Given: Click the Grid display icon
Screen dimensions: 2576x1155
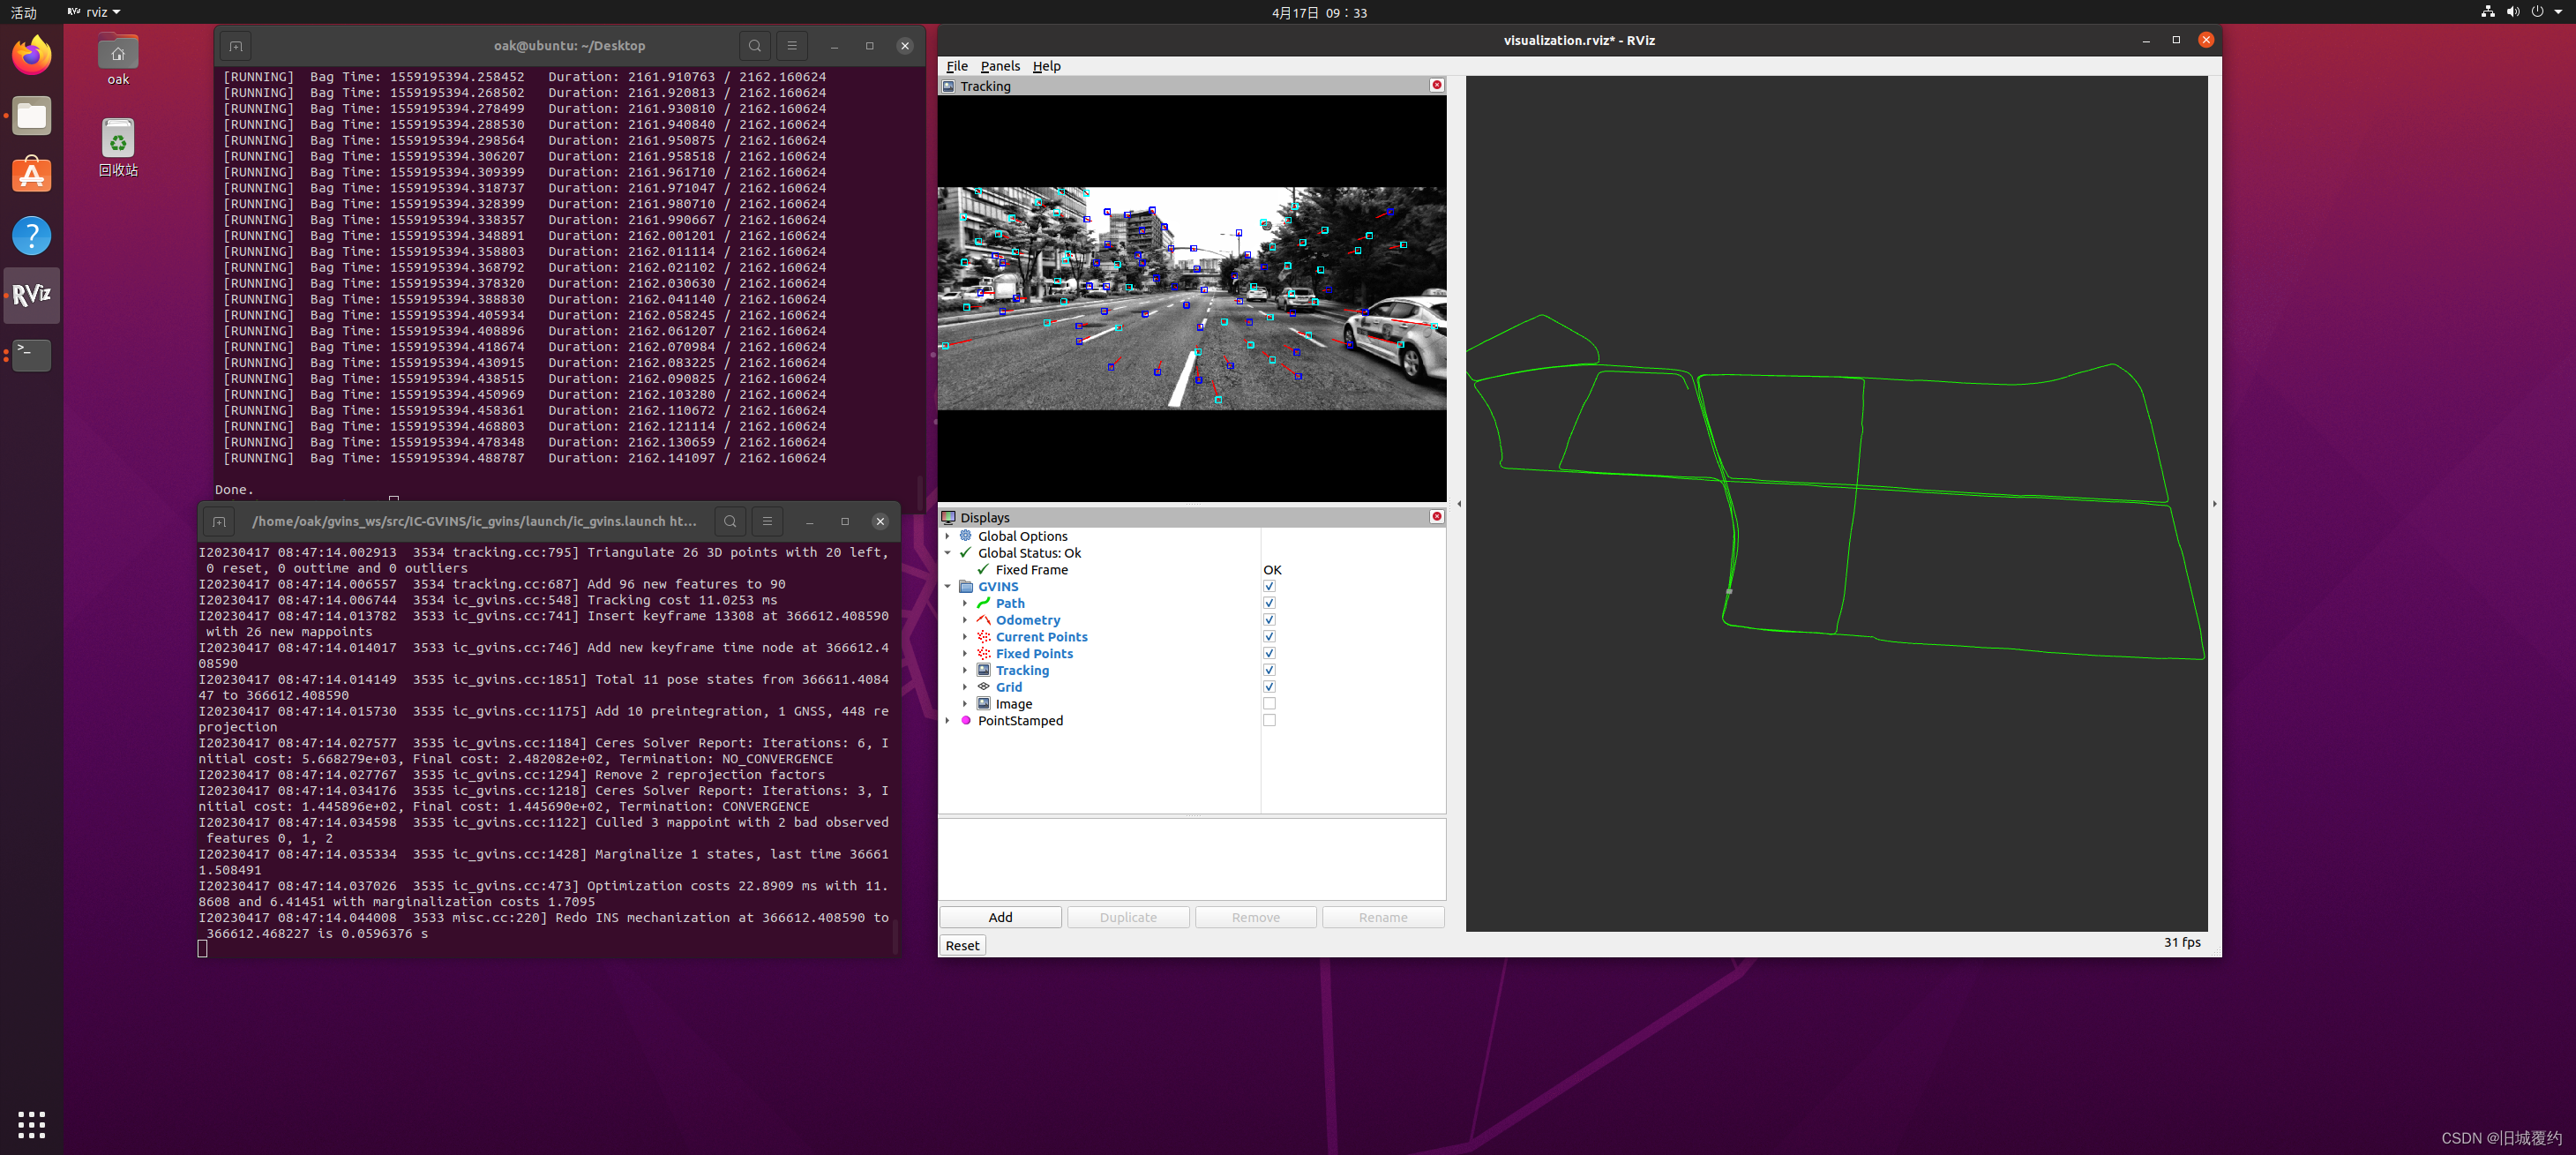Looking at the screenshot, I should tap(983, 687).
